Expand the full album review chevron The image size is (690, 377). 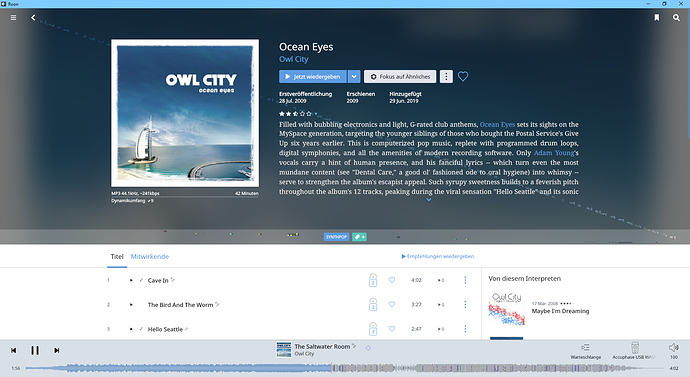point(429,200)
